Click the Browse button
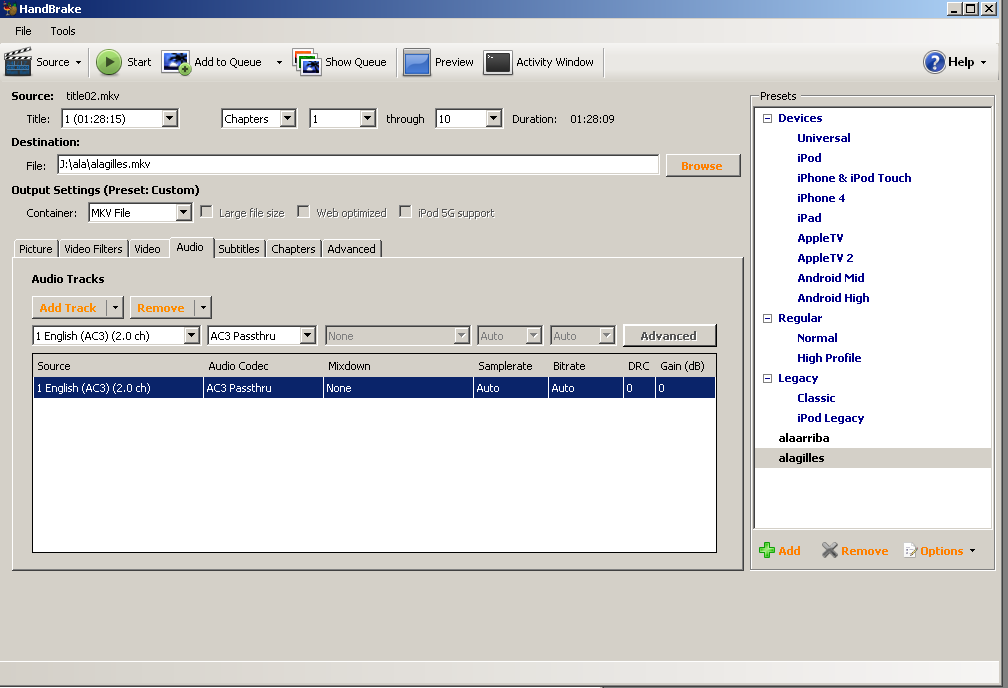 pos(703,165)
